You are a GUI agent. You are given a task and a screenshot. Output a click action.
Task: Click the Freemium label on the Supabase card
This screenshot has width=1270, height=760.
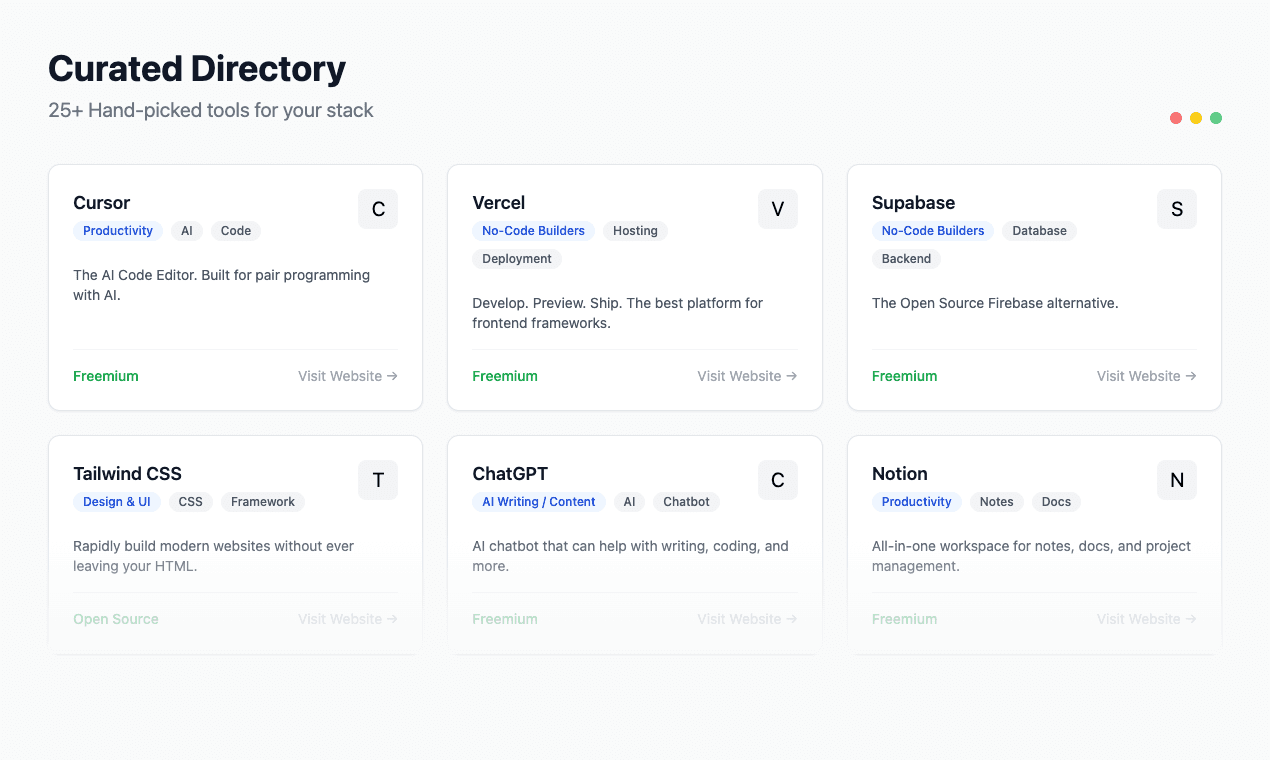[x=904, y=376]
